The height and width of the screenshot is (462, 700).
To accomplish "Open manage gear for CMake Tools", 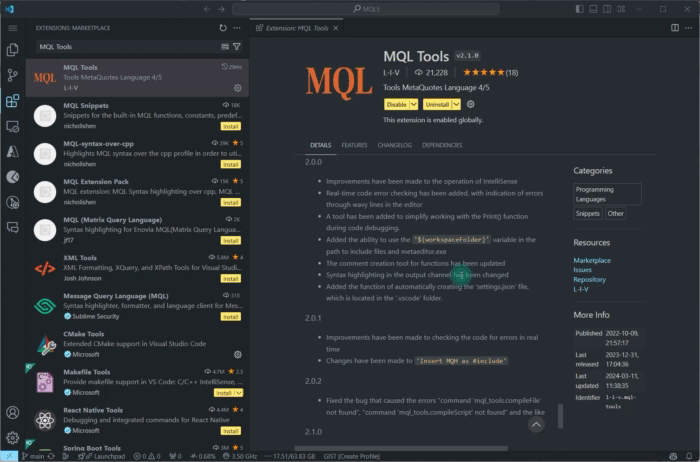I will coord(238,354).
